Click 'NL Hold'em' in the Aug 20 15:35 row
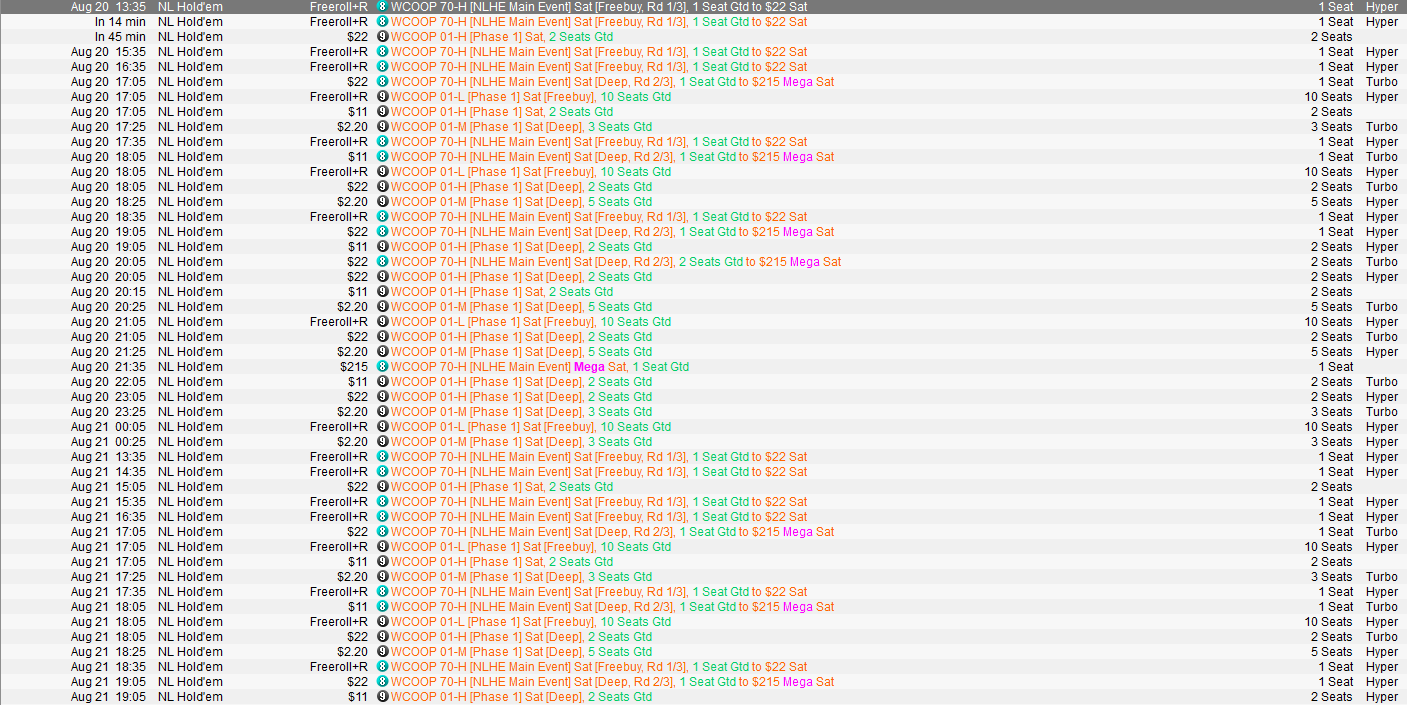The image size is (1407, 705). click(190, 51)
